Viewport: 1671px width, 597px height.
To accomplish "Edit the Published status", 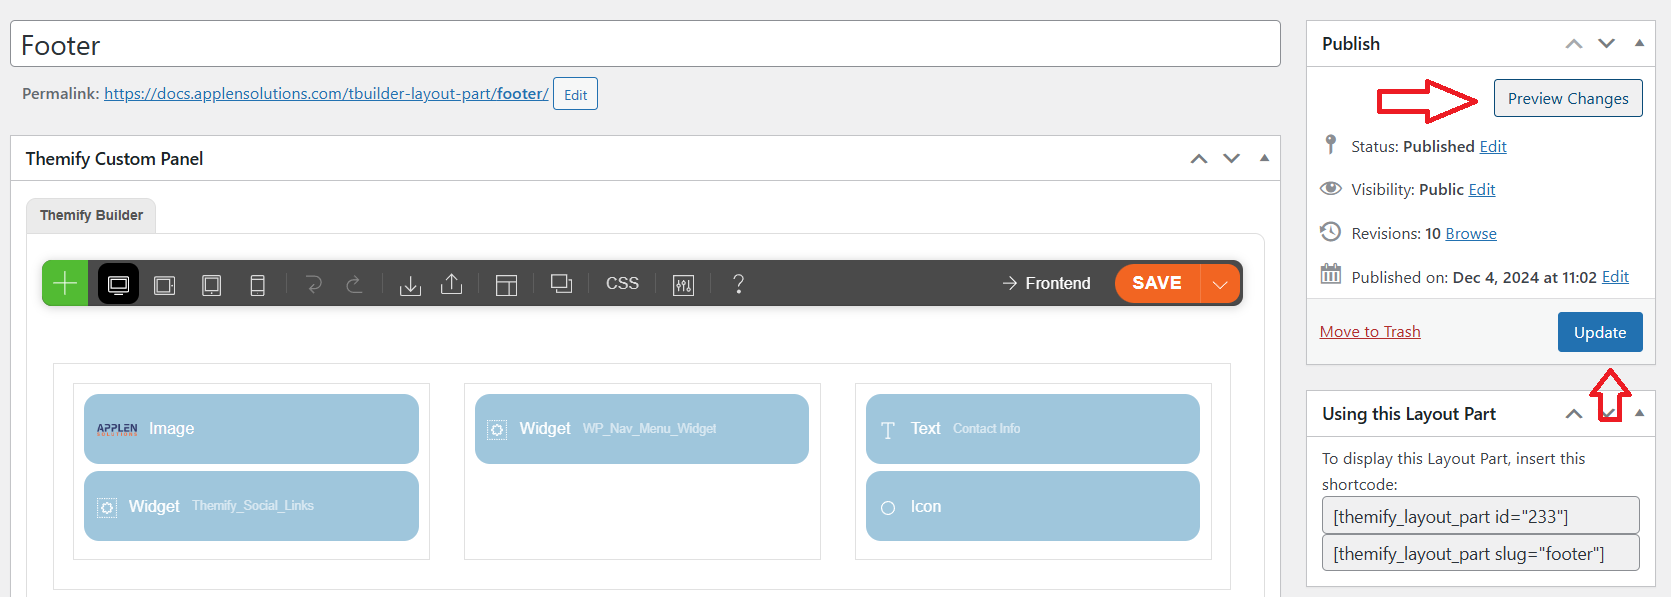I will (x=1493, y=146).
